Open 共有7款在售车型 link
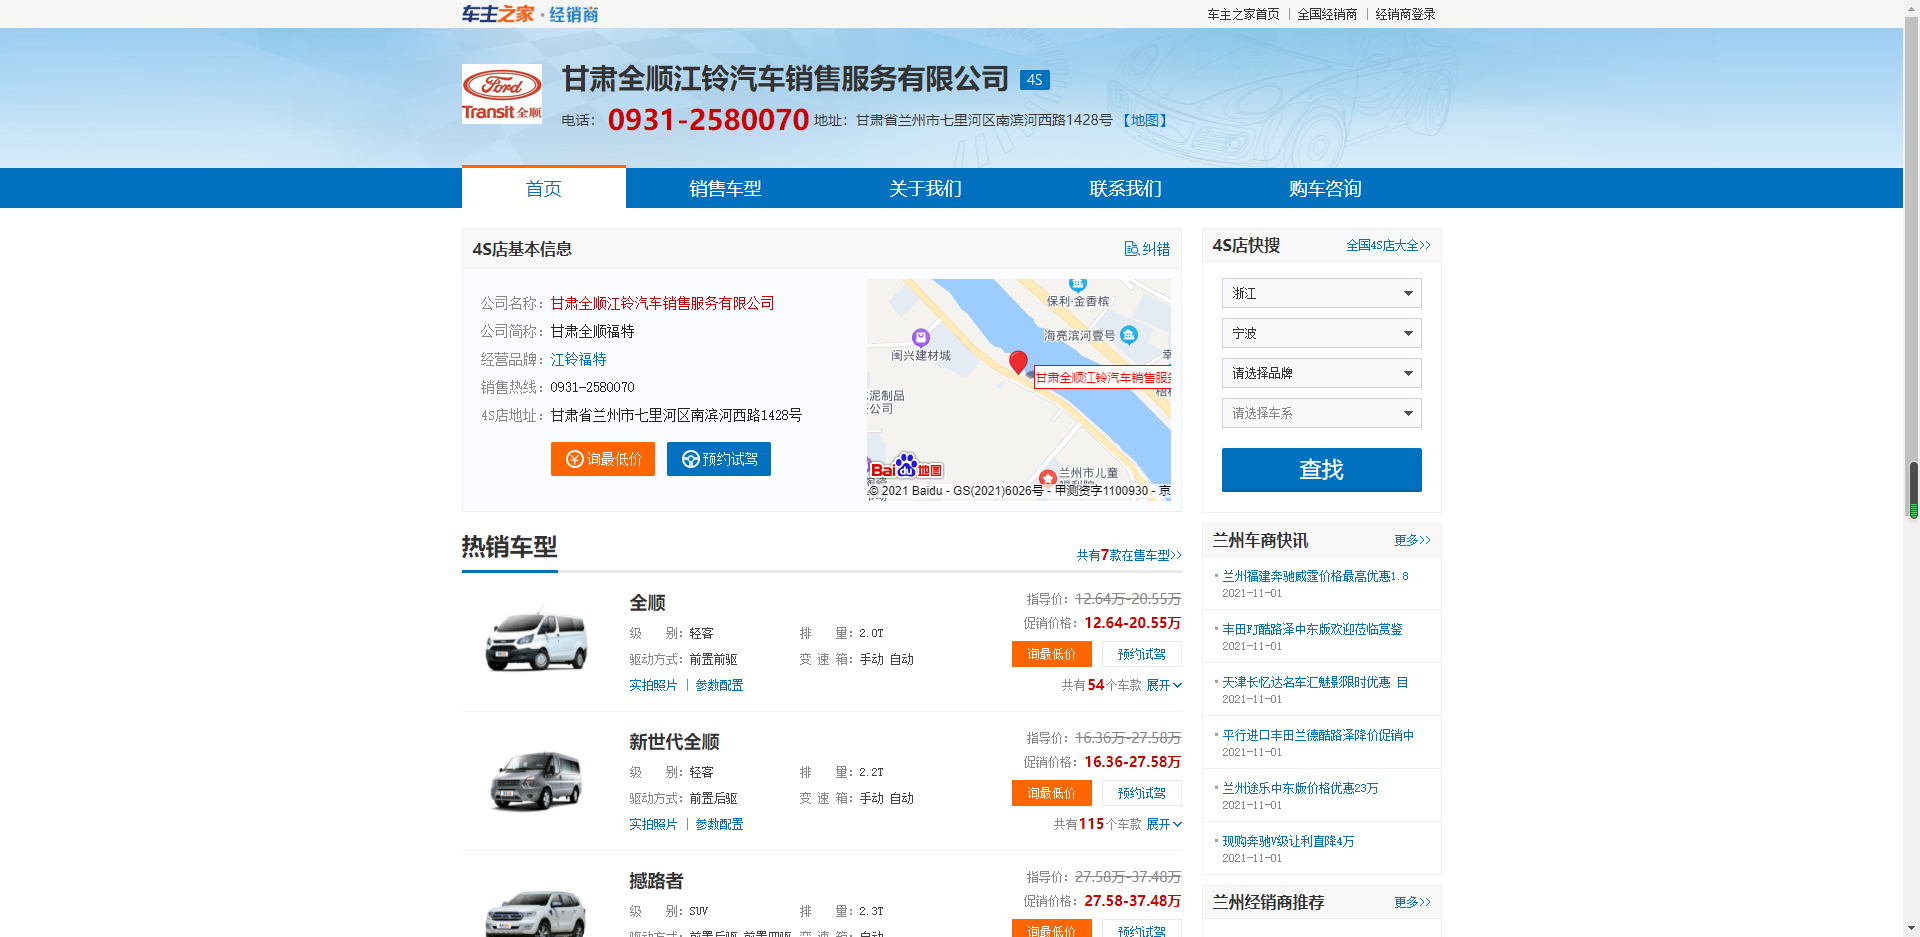 pyautogui.click(x=1129, y=555)
